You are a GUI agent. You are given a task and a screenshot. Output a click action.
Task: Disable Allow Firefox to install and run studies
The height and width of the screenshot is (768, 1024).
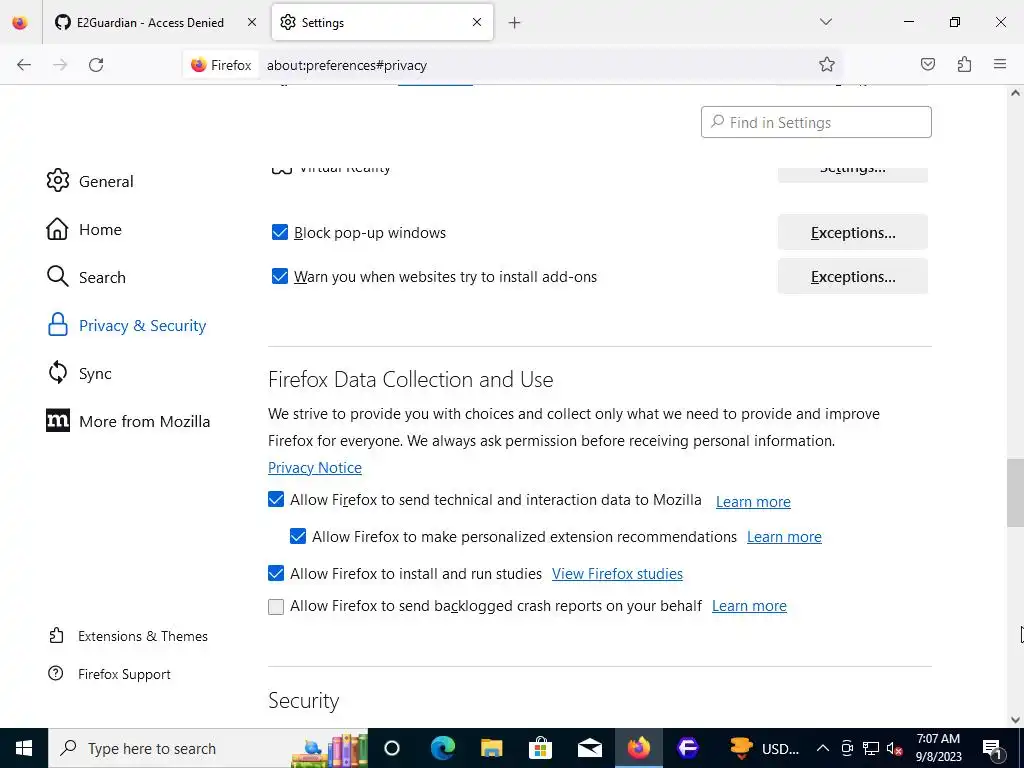click(276, 573)
